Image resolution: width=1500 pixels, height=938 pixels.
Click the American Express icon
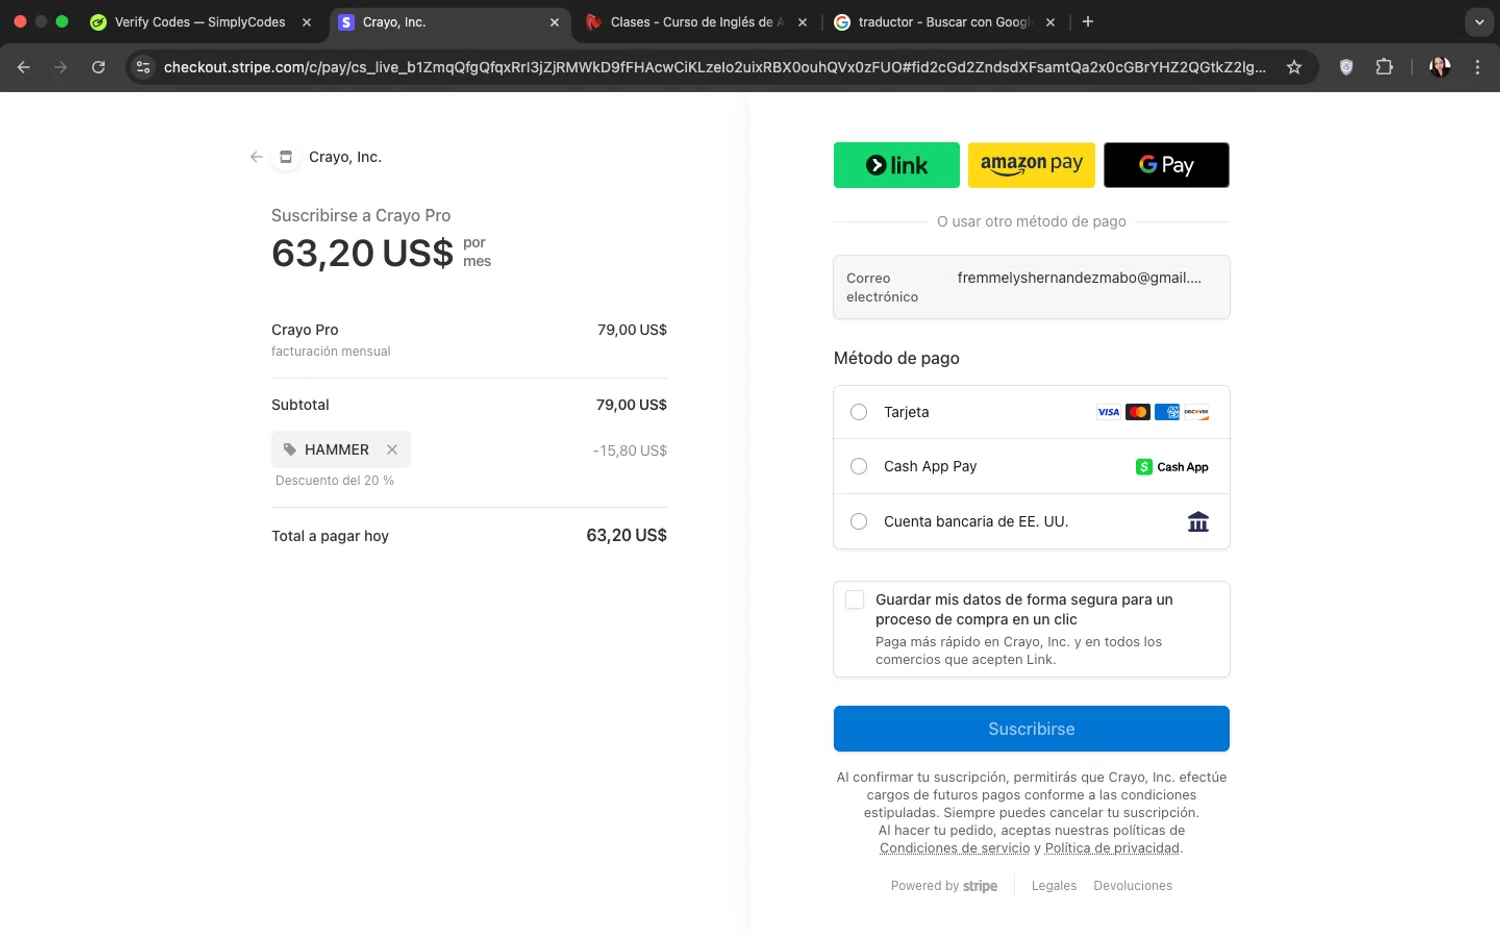pyautogui.click(x=1167, y=412)
